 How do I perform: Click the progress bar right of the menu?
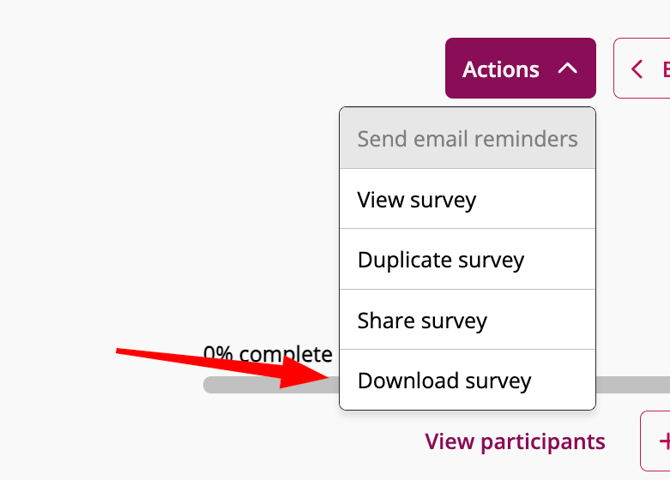click(632, 385)
